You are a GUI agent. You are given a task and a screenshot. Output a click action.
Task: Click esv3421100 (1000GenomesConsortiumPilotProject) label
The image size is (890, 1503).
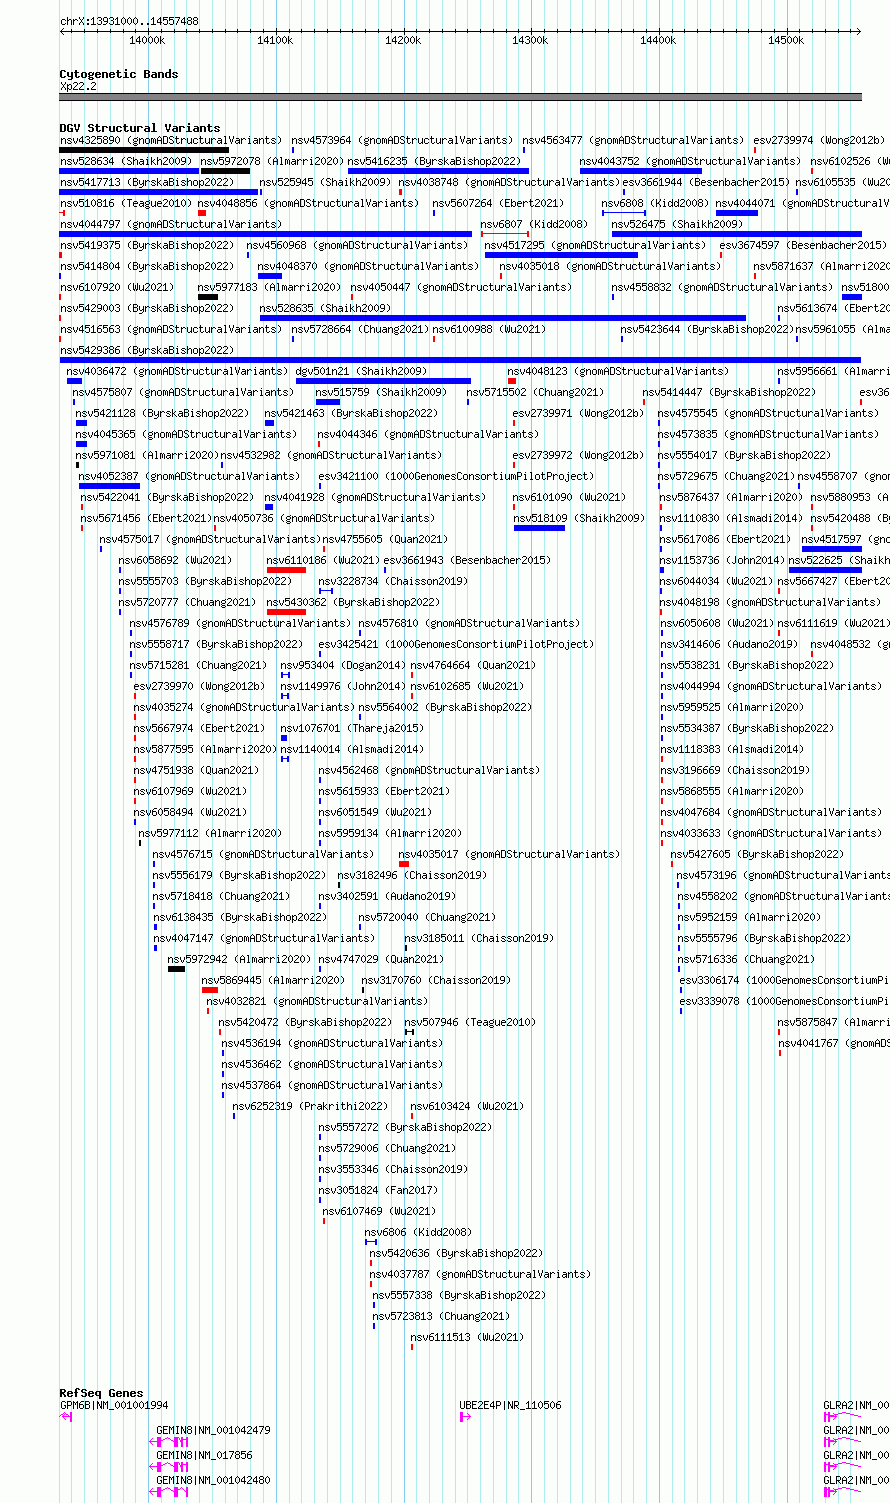[x=455, y=476]
